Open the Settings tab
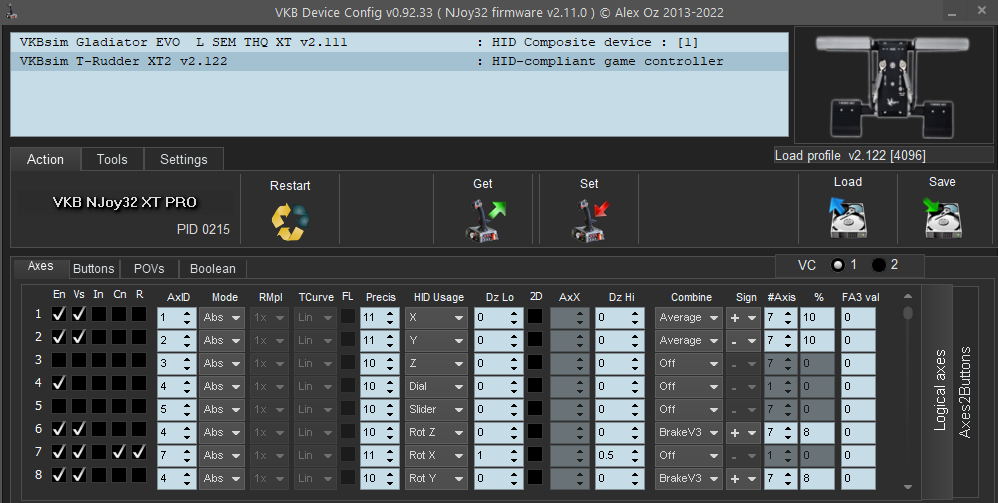 coord(183,159)
